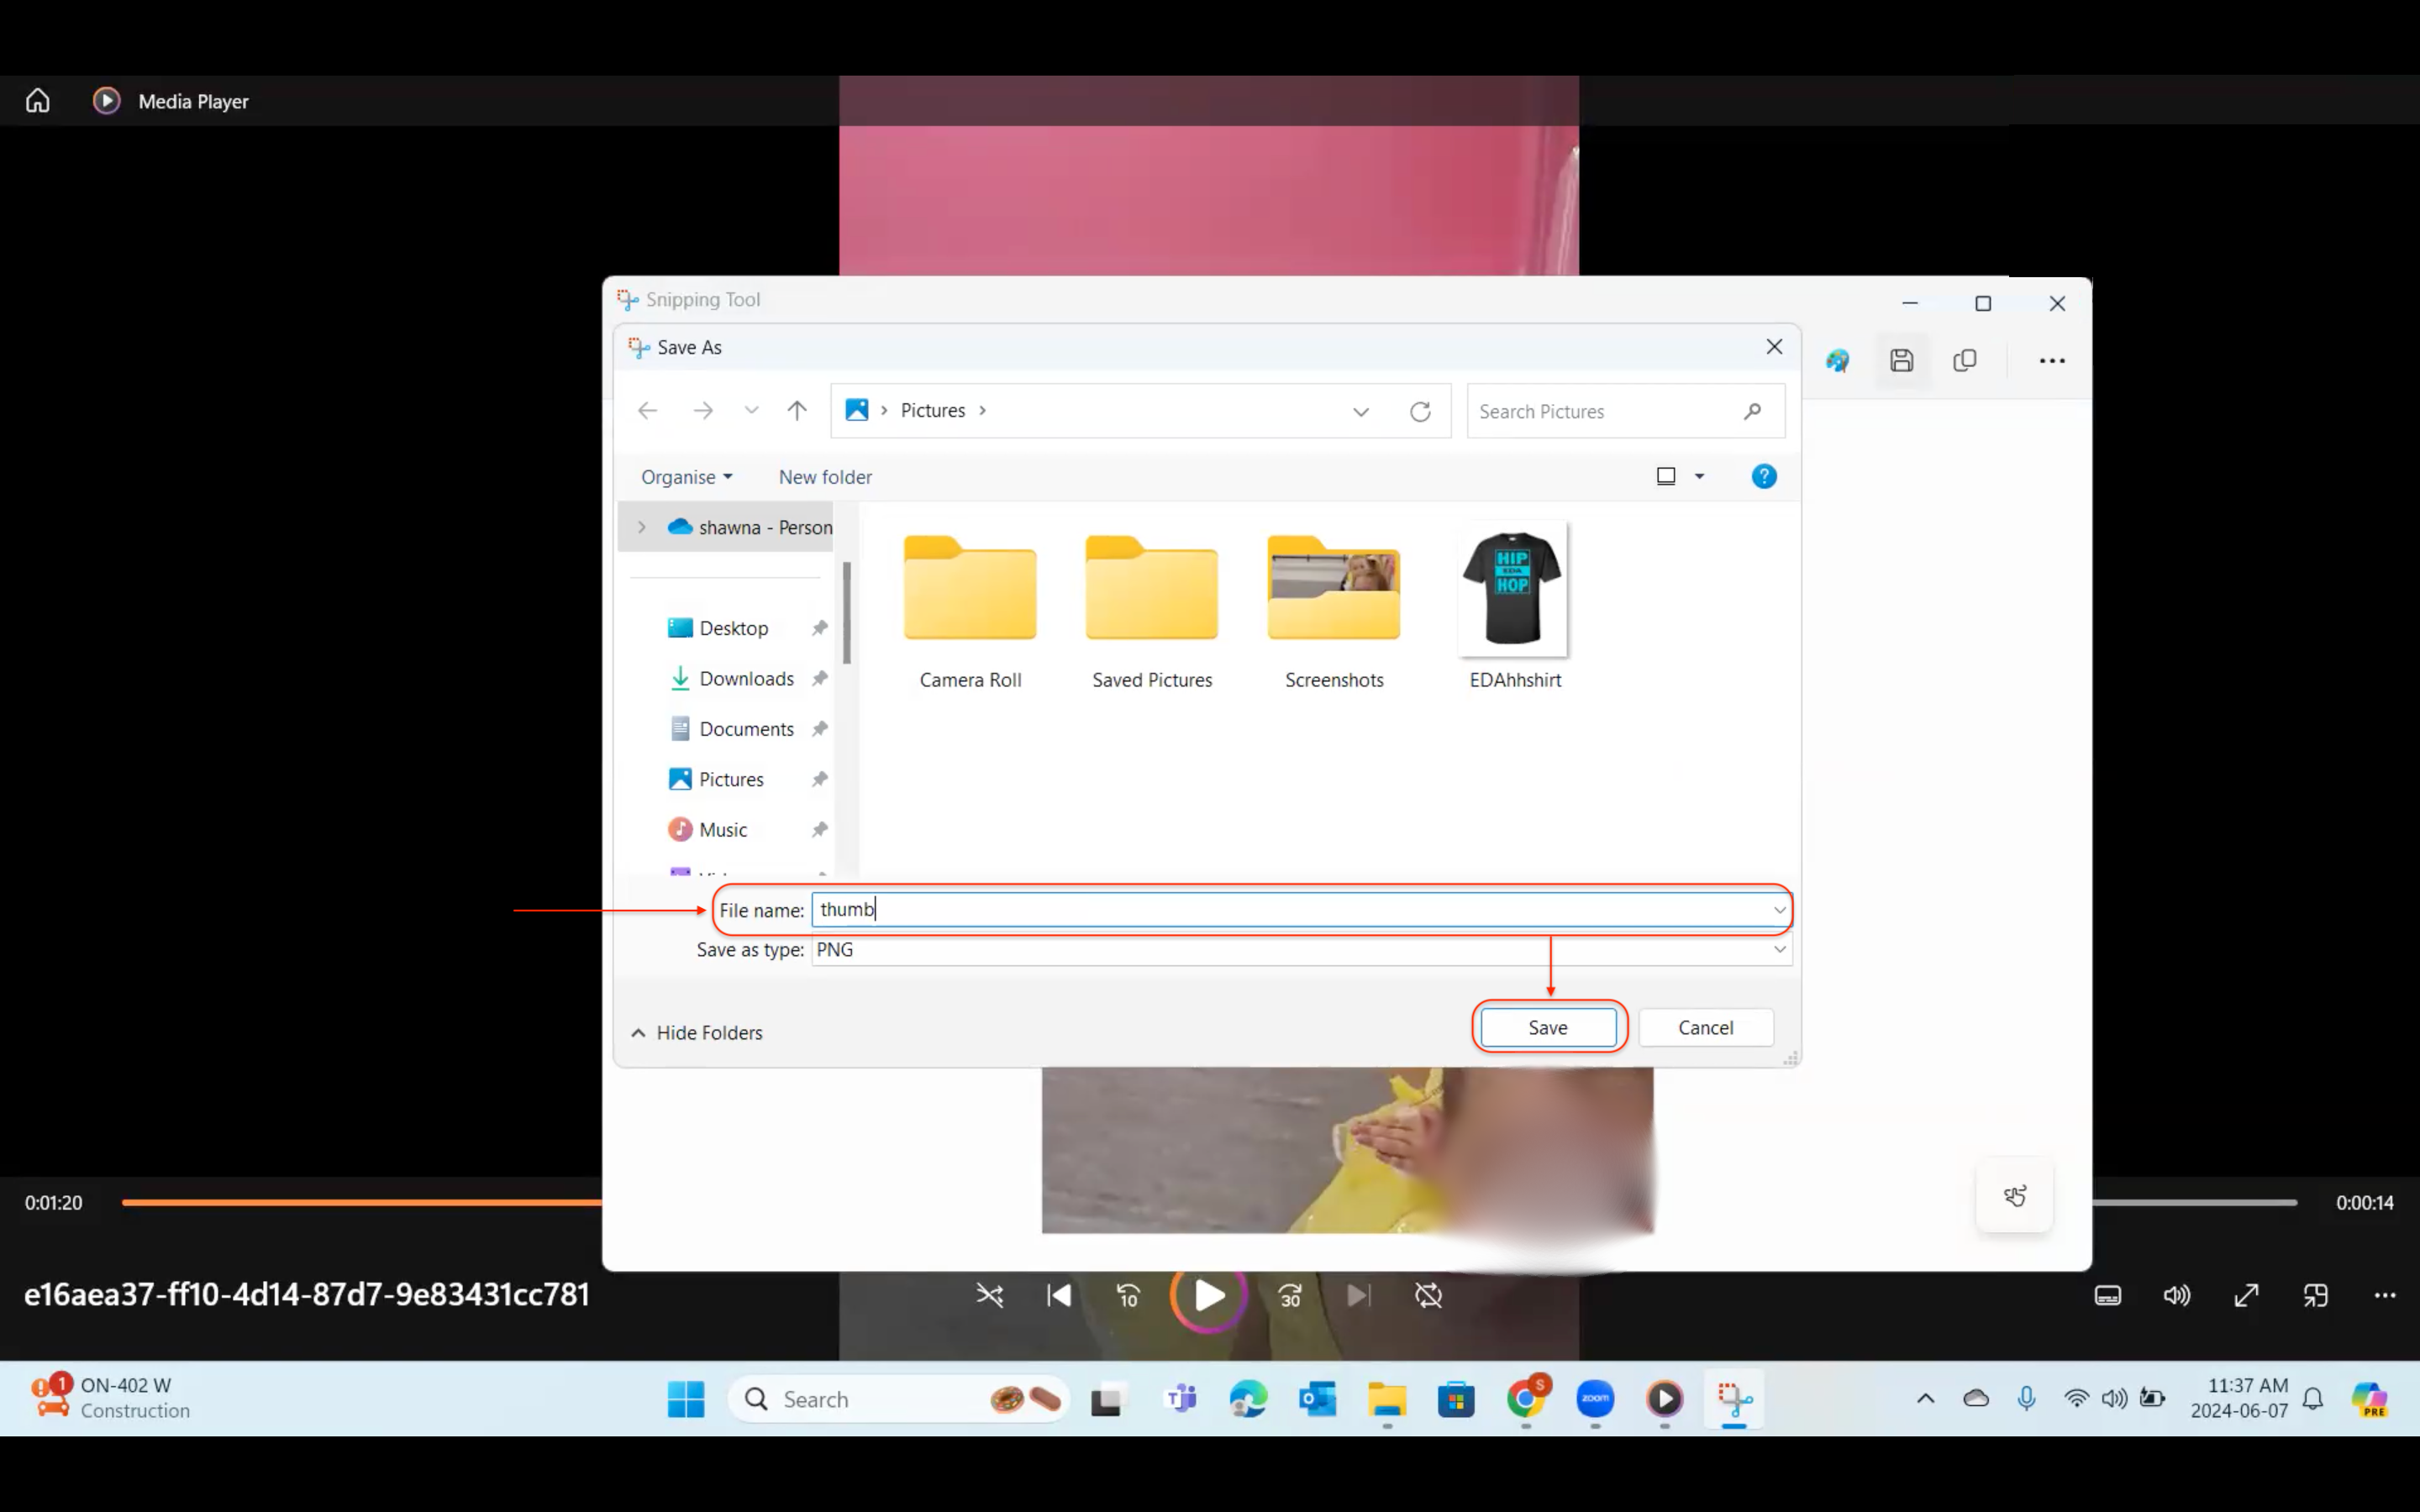The width and height of the screenshot is (2420, 1512).
Task: Select the EDAhhshirt image thumbnail
Action: 1513,590
